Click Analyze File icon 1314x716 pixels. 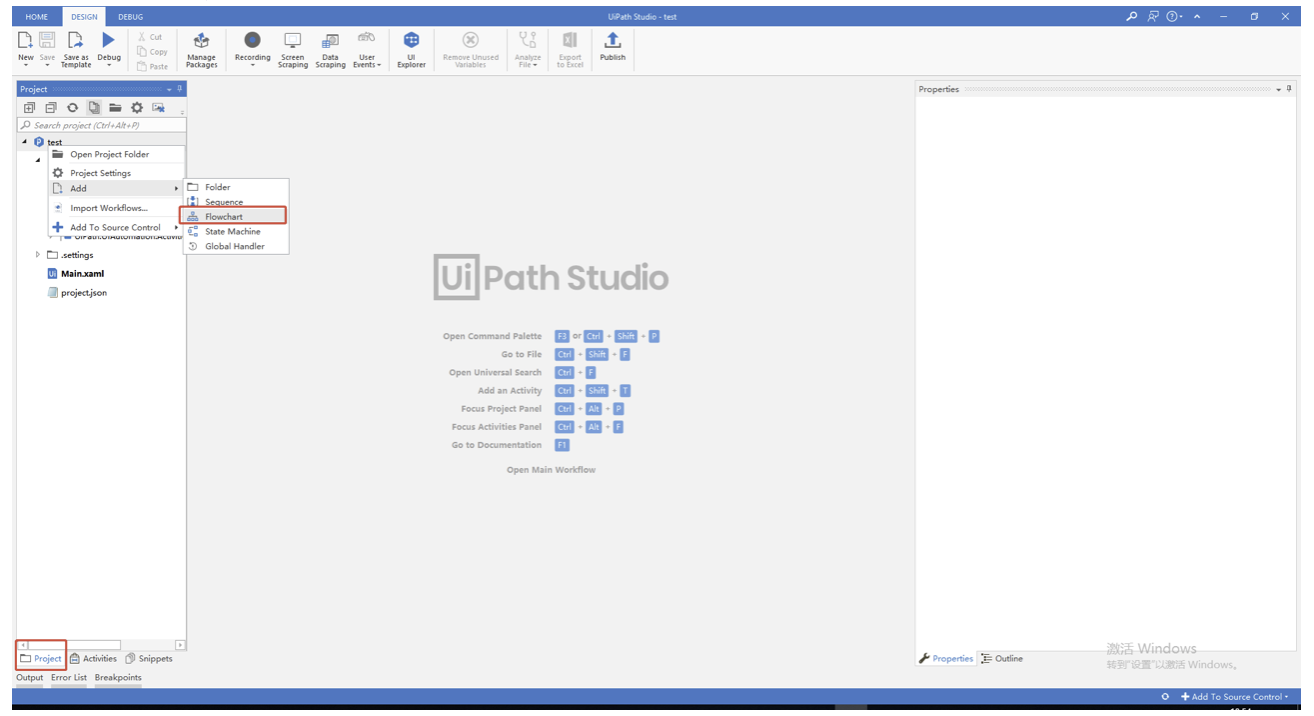(x=528, y=40)
